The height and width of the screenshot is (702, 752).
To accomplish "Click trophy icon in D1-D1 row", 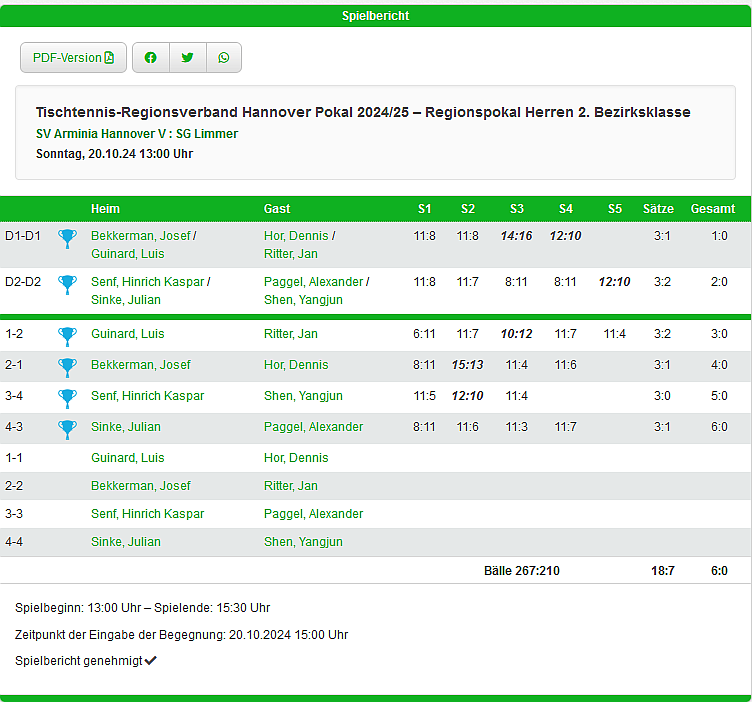I will click(67, 238).
